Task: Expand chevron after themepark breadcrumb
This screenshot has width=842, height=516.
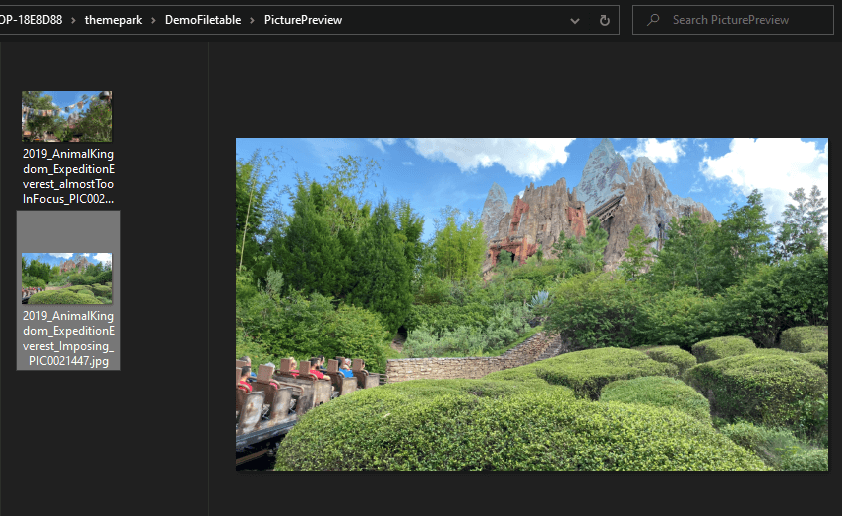Action: pos(154,20)
